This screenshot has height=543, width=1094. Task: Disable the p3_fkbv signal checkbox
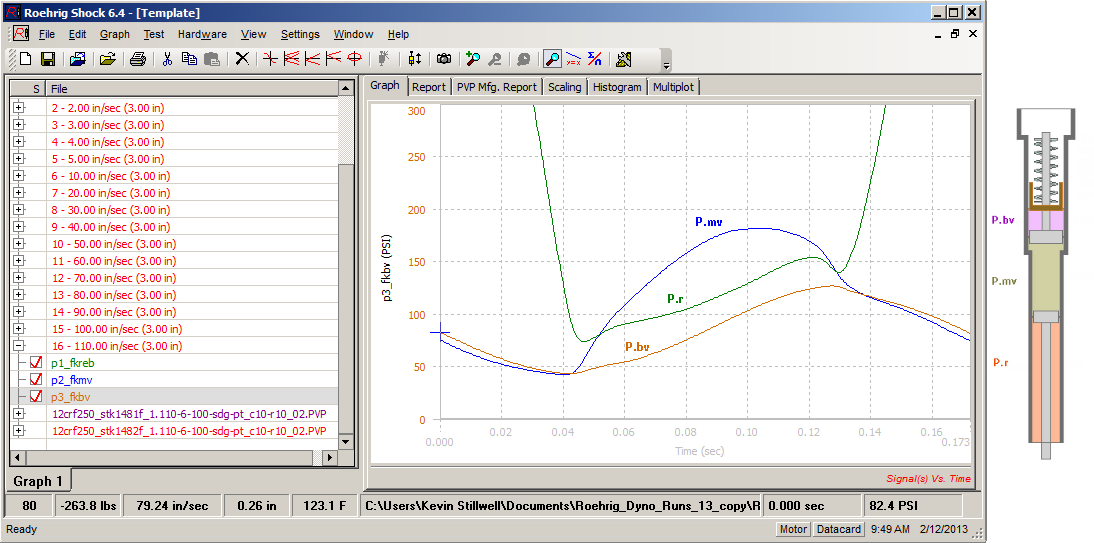pyautogui.click(x=37, y=397)
